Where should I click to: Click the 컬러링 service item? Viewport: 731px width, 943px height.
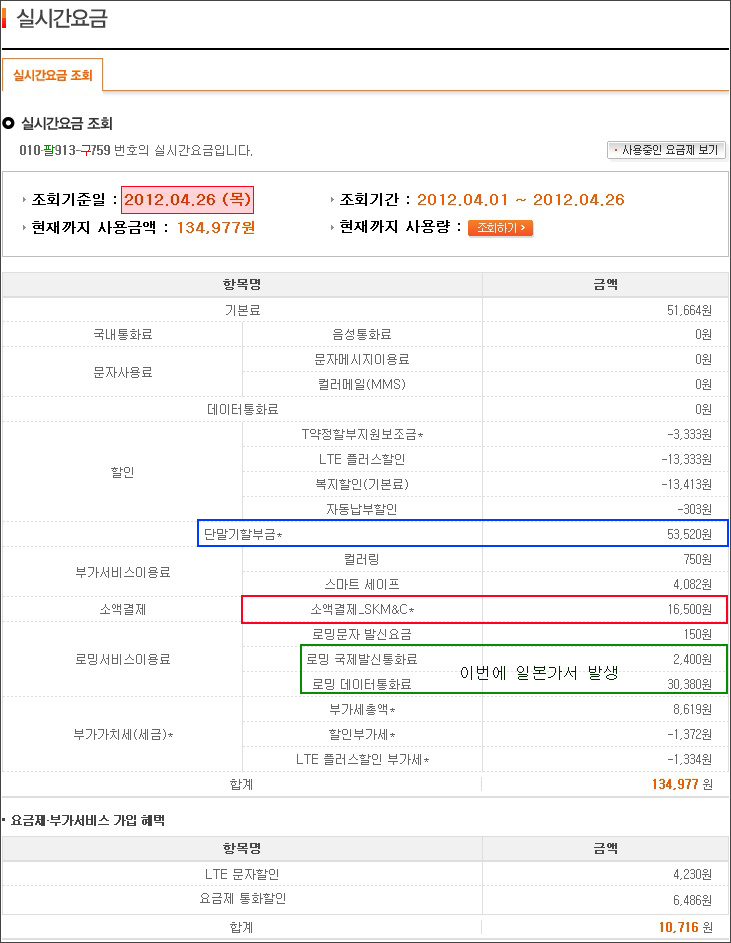coord(361,559)
